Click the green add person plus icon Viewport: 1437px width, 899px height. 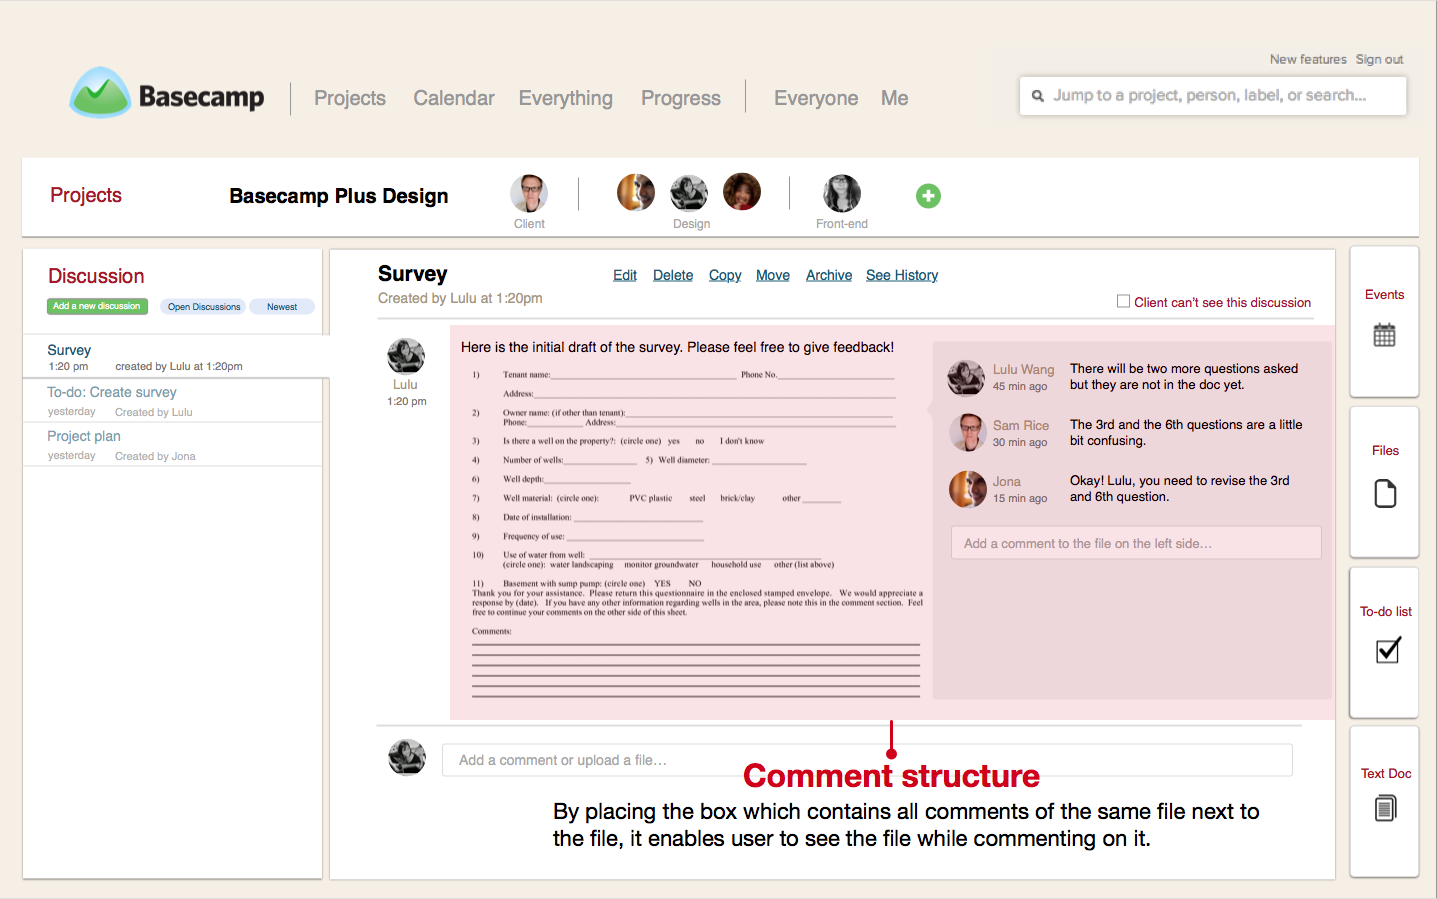coord(928,196)
